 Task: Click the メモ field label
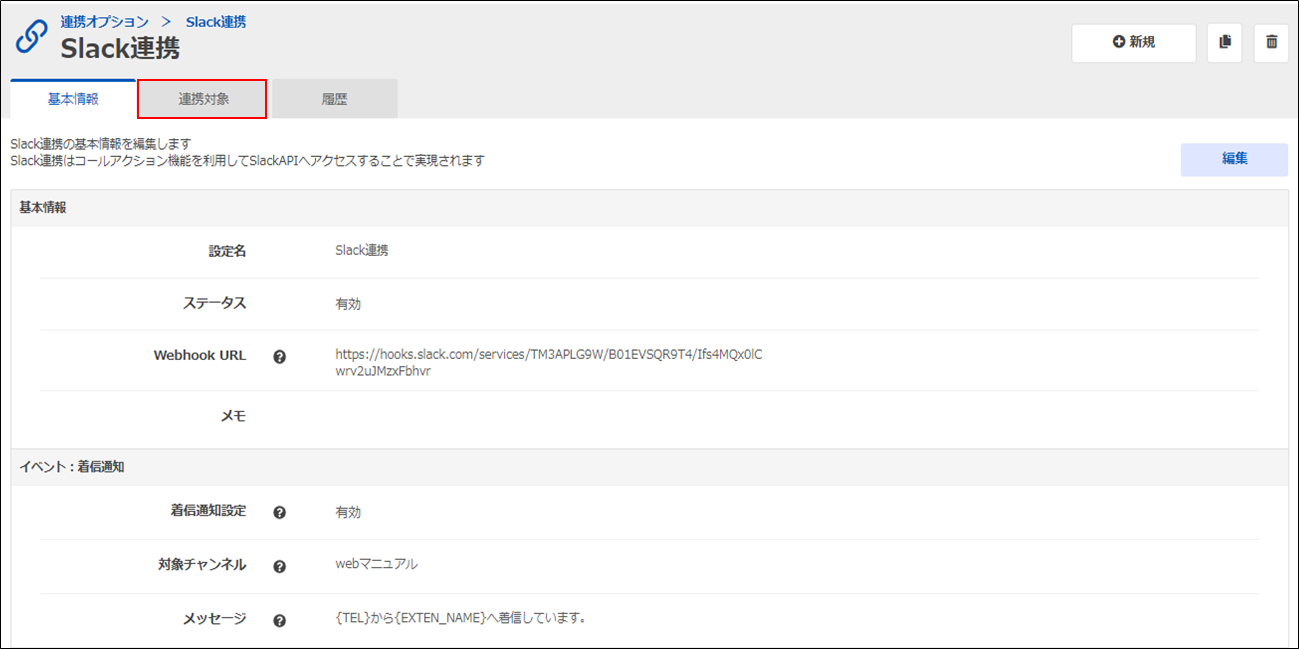coord(233,416)
